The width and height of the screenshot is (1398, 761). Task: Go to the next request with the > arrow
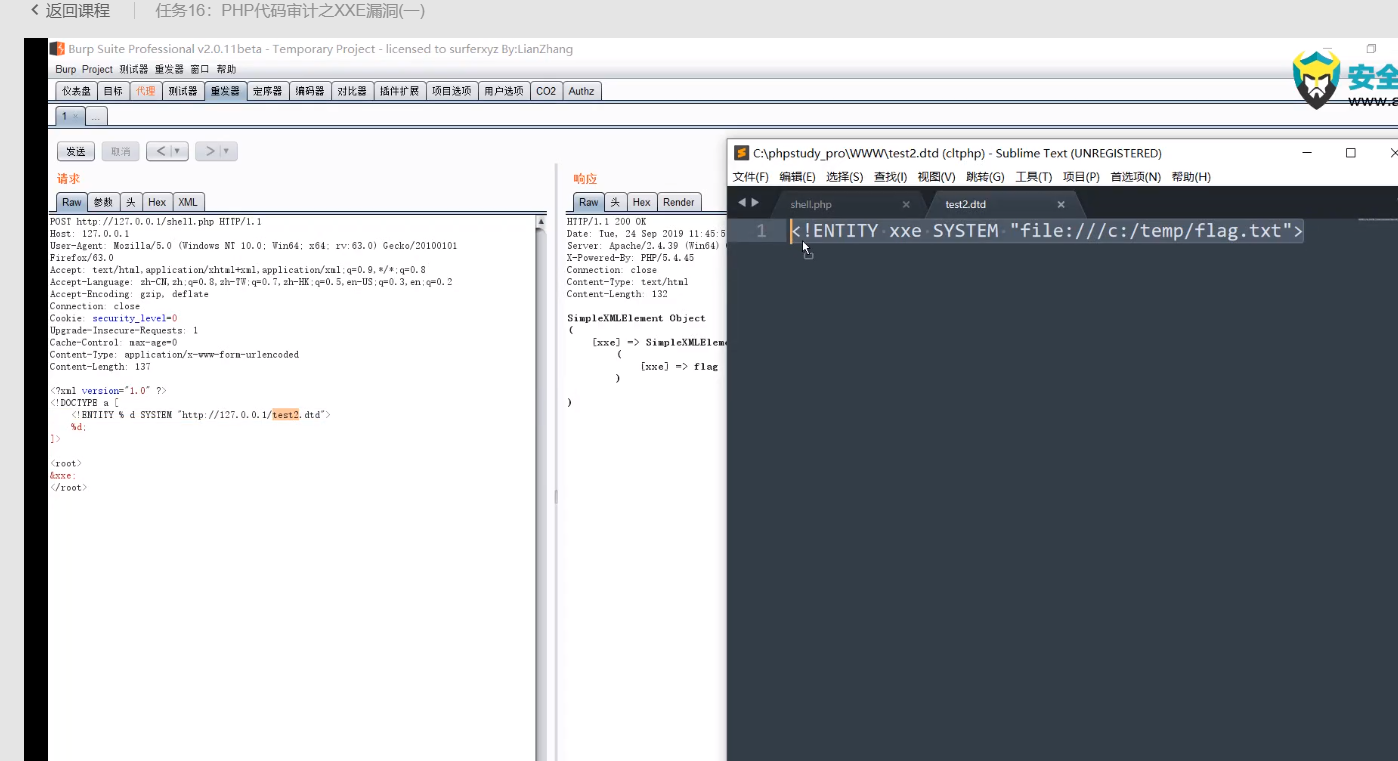coord(209,152)
